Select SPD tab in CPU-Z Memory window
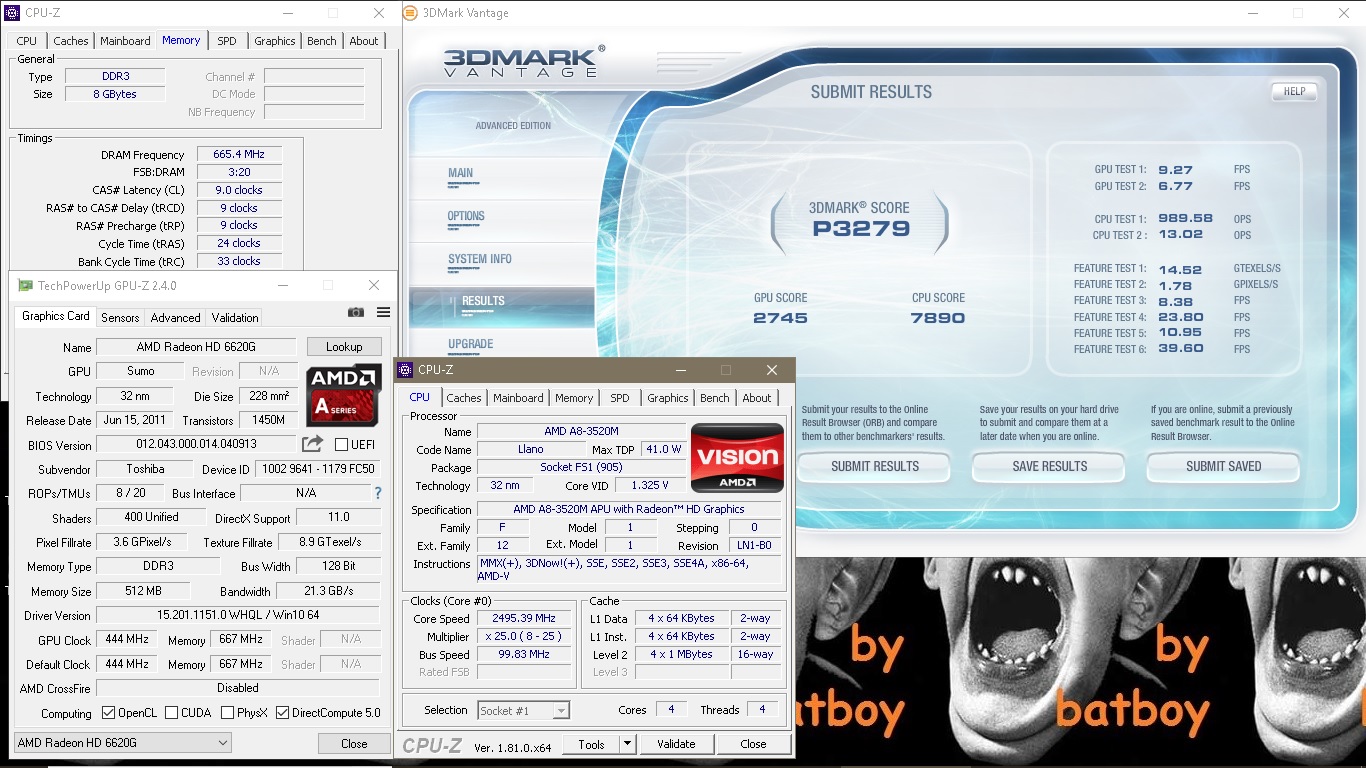The width and height of the screenshot is (1366, 768). (227, 41)
